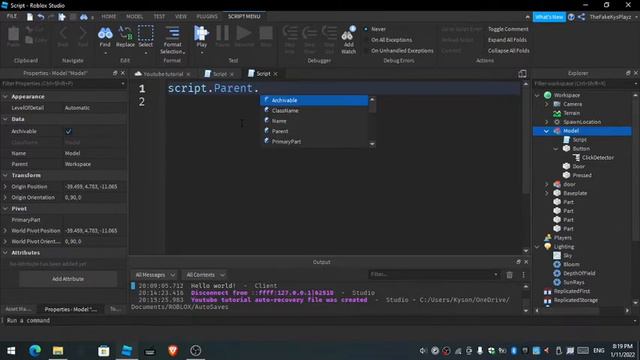
Task: Collapse the Attributes section
Action: pos(5,253)
